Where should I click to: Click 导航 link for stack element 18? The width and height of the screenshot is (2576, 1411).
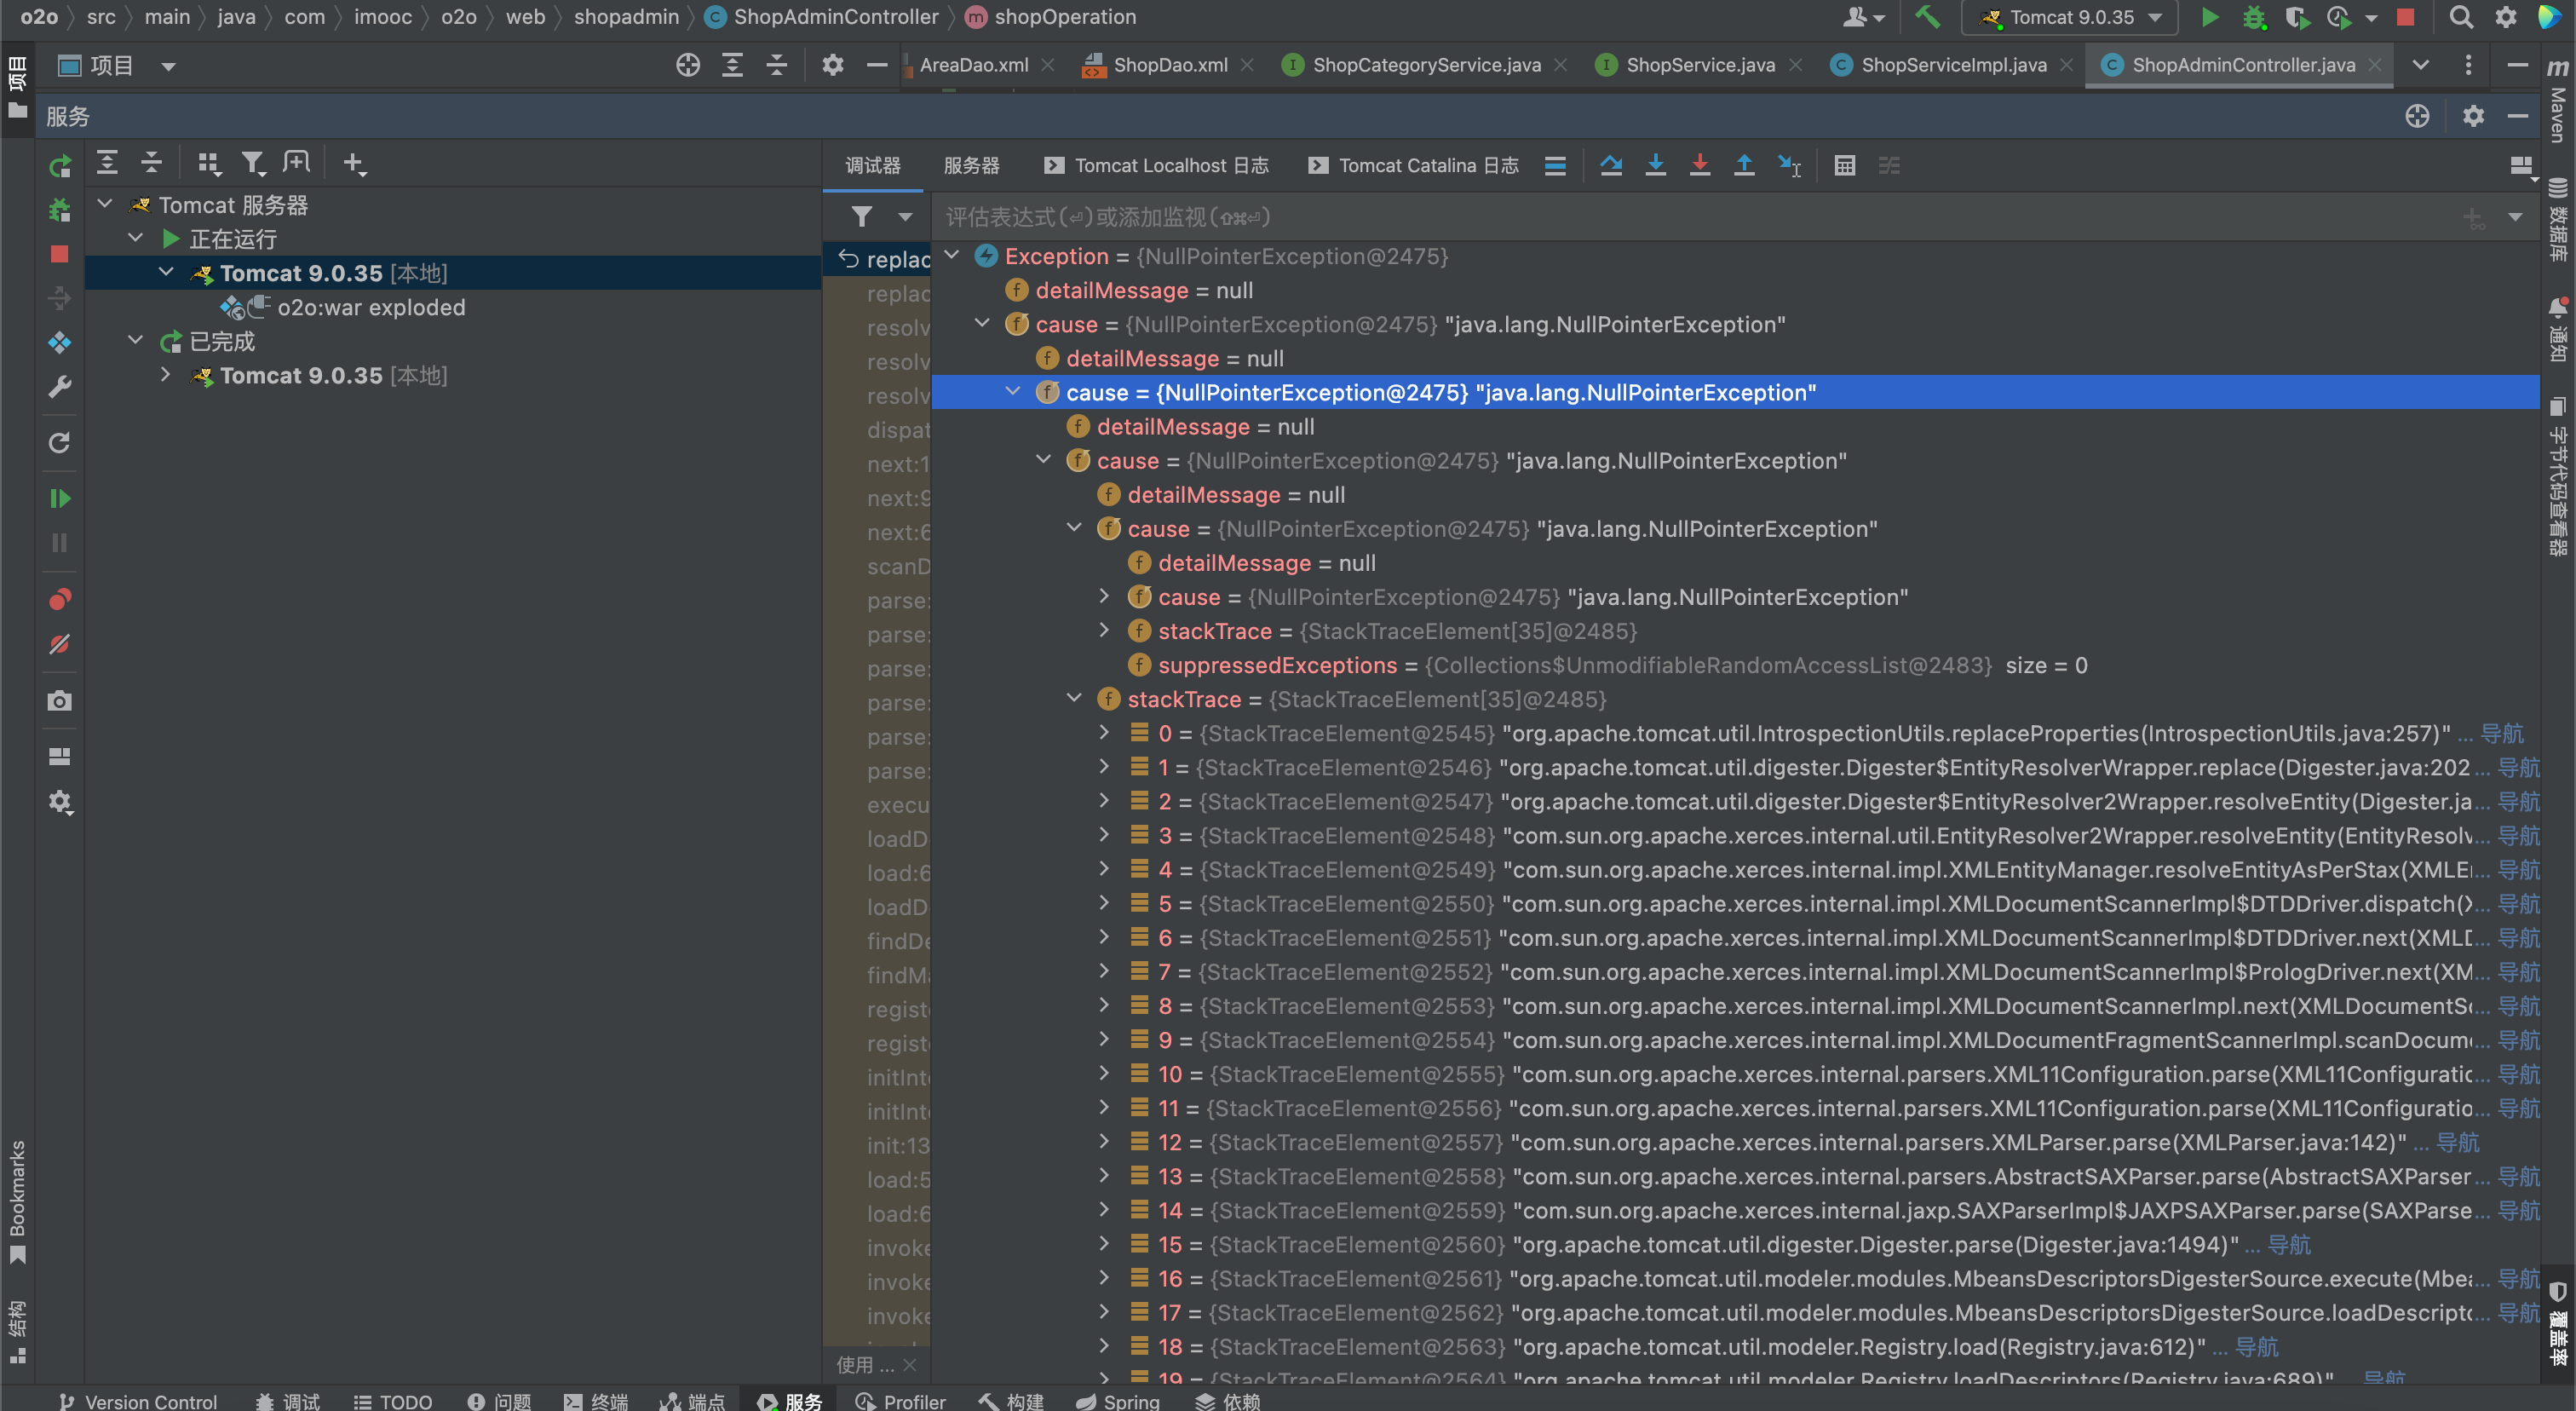(x=2257, y=1346)
